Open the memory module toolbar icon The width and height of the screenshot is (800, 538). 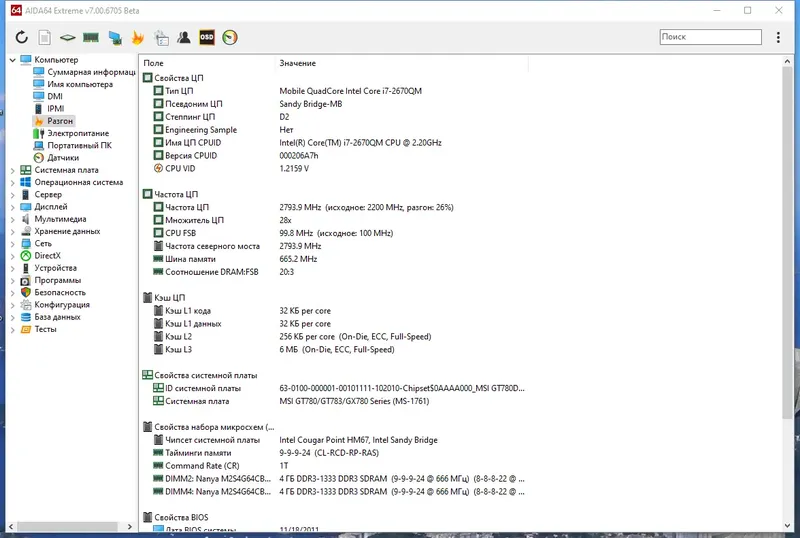point(91,37)
